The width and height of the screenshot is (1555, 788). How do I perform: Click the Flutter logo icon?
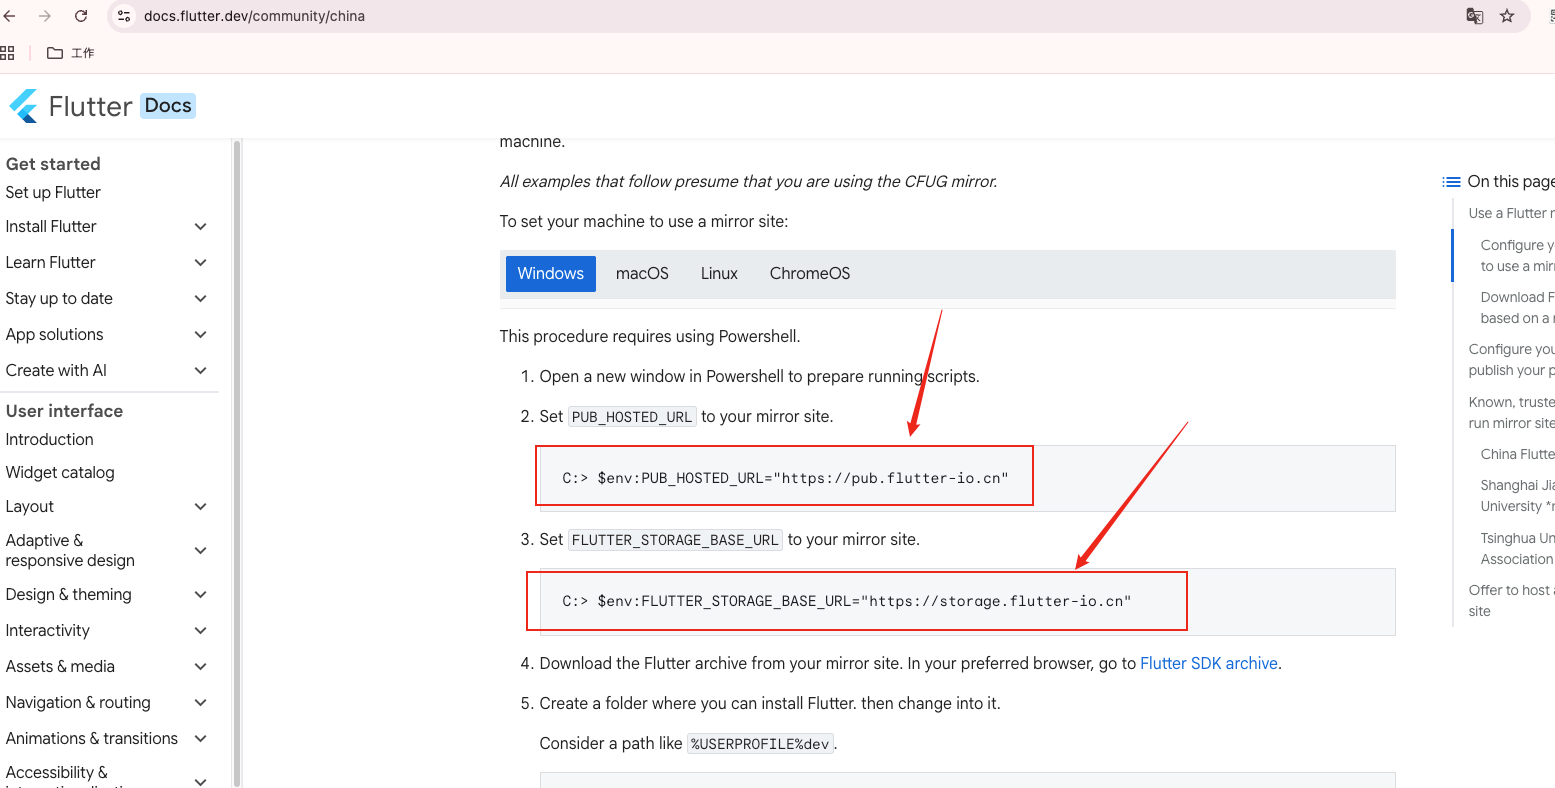tap(23, 106)
